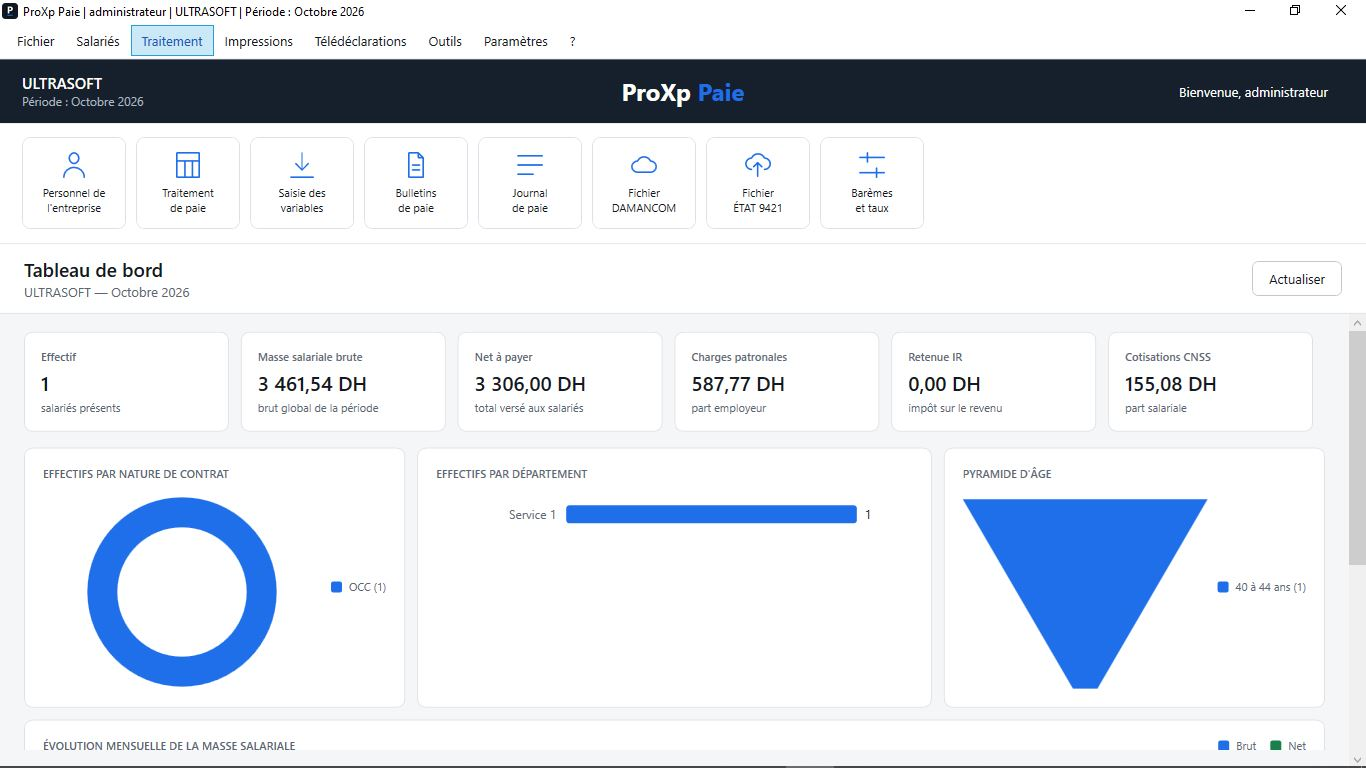Click the ProXp Paie app icon in title bar
1366x768 pixels.
[11, 11]
